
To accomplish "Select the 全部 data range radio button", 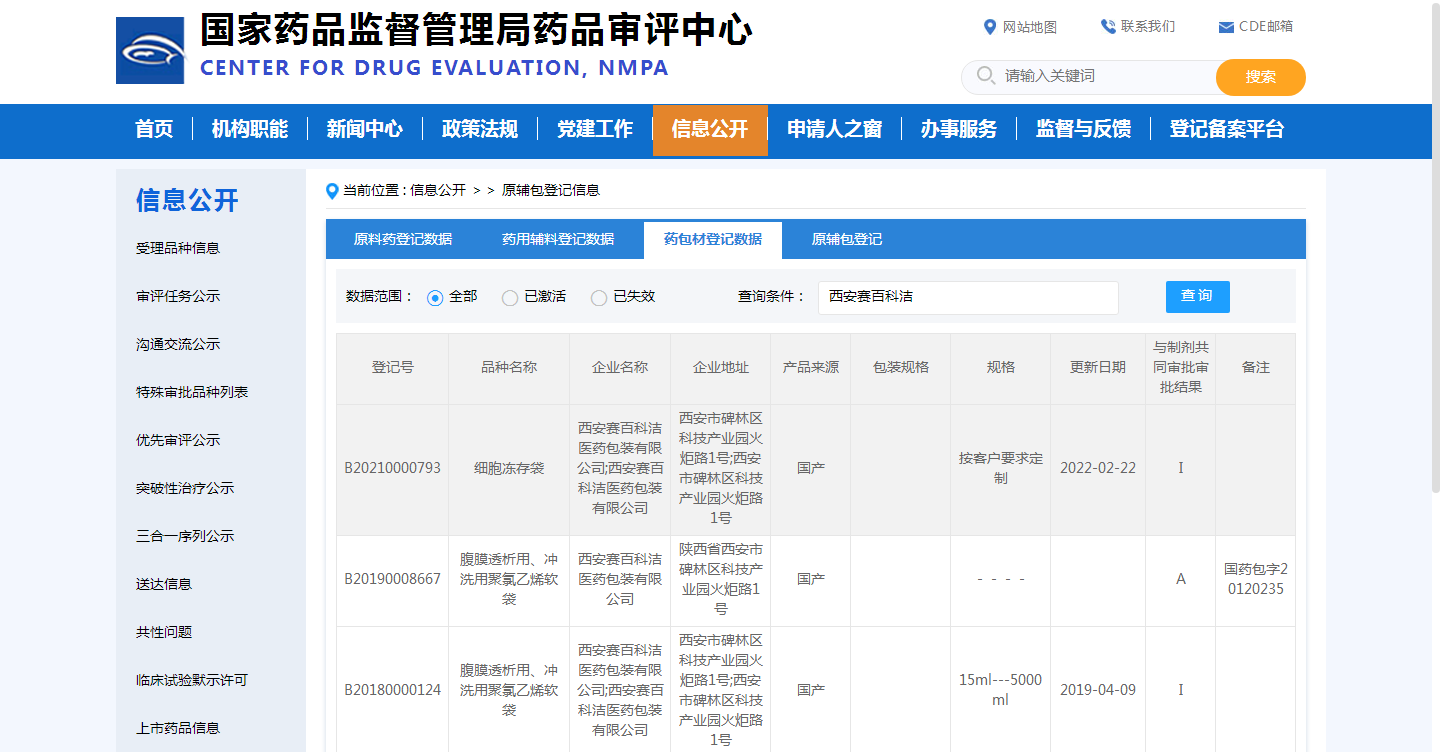I will click(x=435, y=298).
